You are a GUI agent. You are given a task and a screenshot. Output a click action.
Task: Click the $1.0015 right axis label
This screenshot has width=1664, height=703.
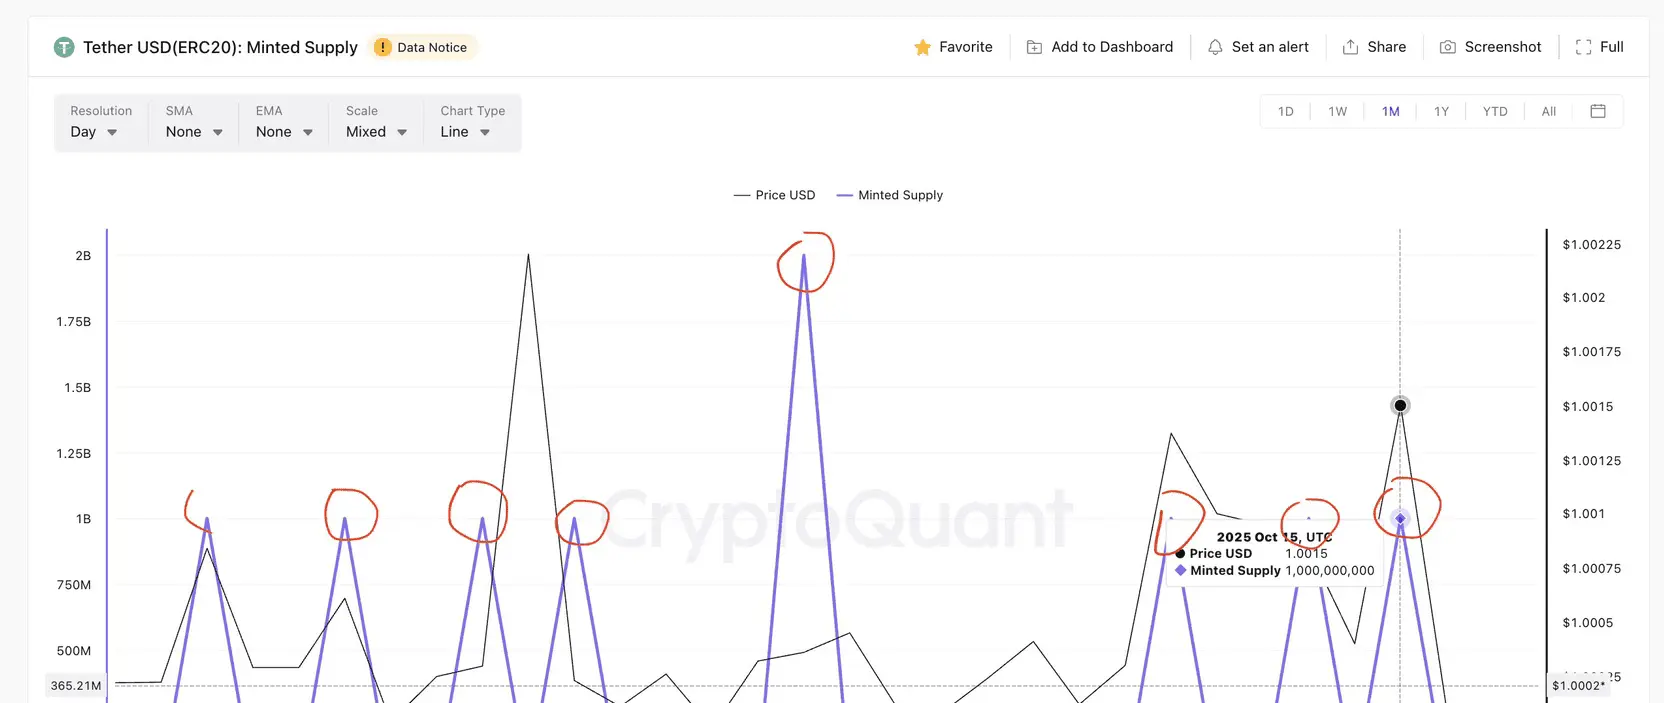[x=1588, y=407]
